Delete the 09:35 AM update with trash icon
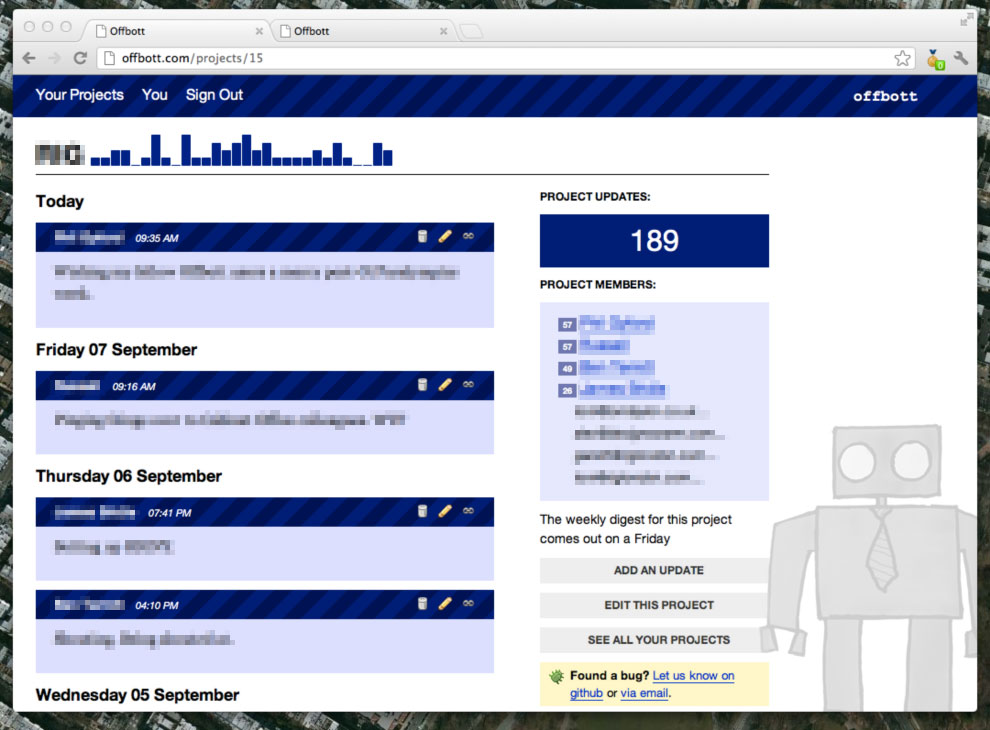Image resolution: width=990 pixels, height=730 pixels. pyautogui.click(x=422, y=237)
